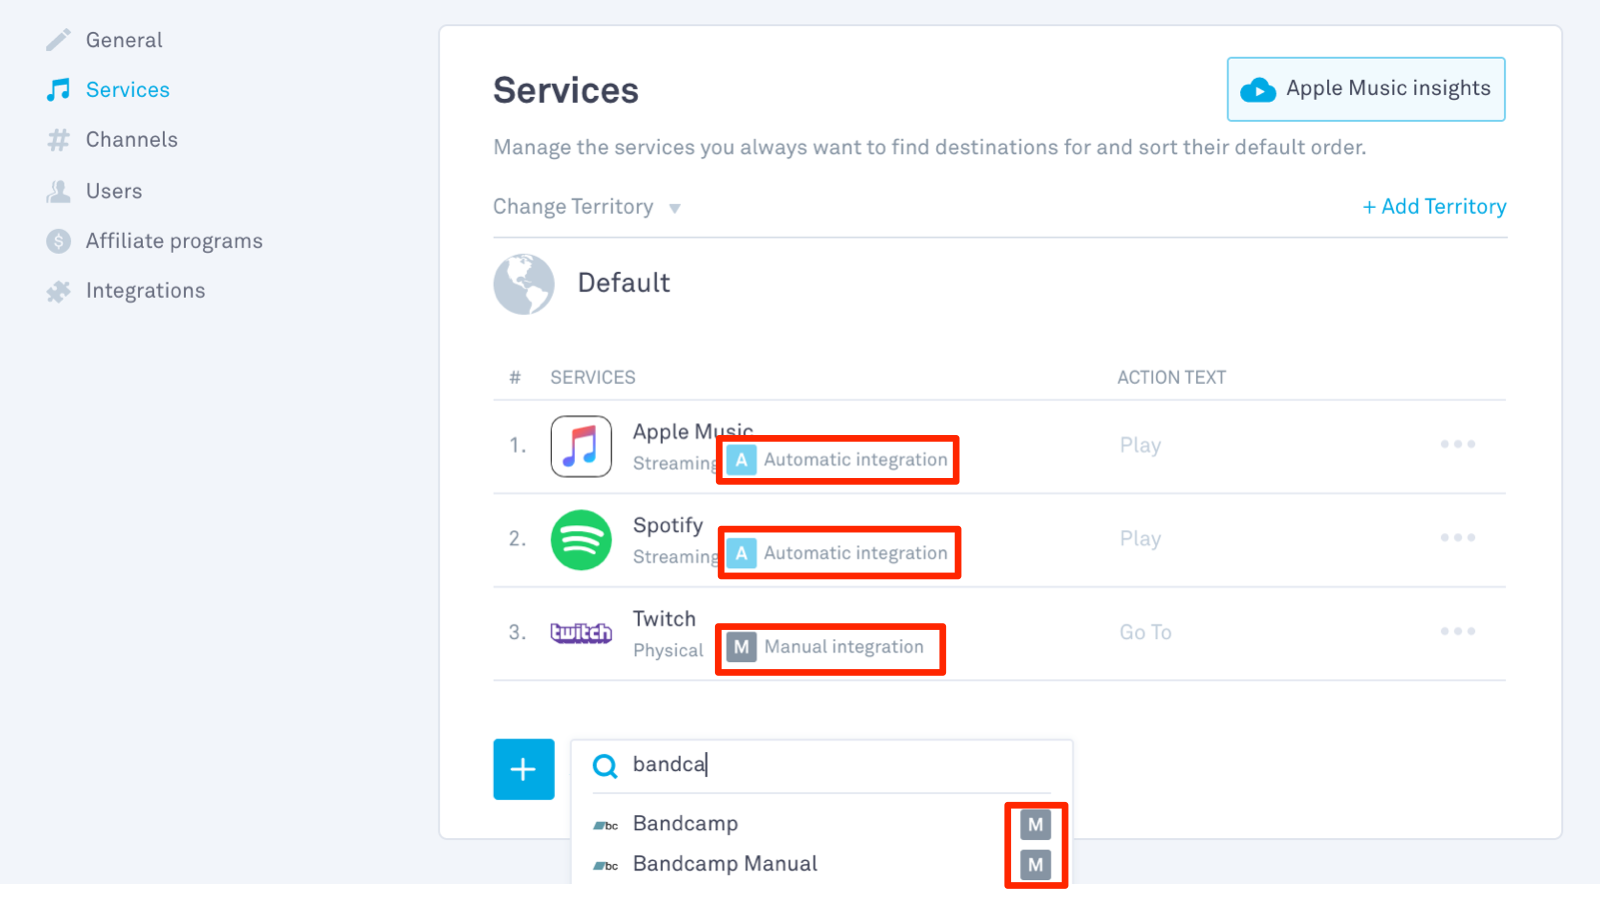Screen dimensions: 1600x902
Task: Open Channels via the hashtag icon
Action: 58,140
